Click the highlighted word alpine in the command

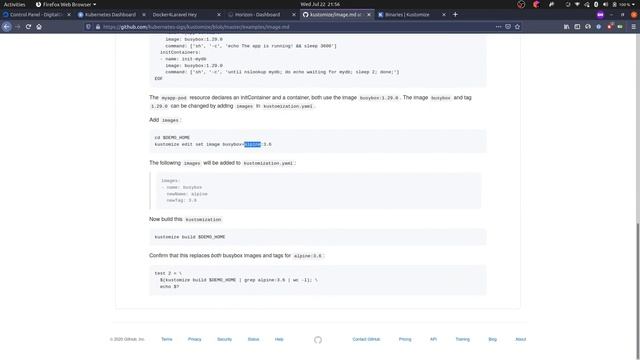[x=252, y=144]
